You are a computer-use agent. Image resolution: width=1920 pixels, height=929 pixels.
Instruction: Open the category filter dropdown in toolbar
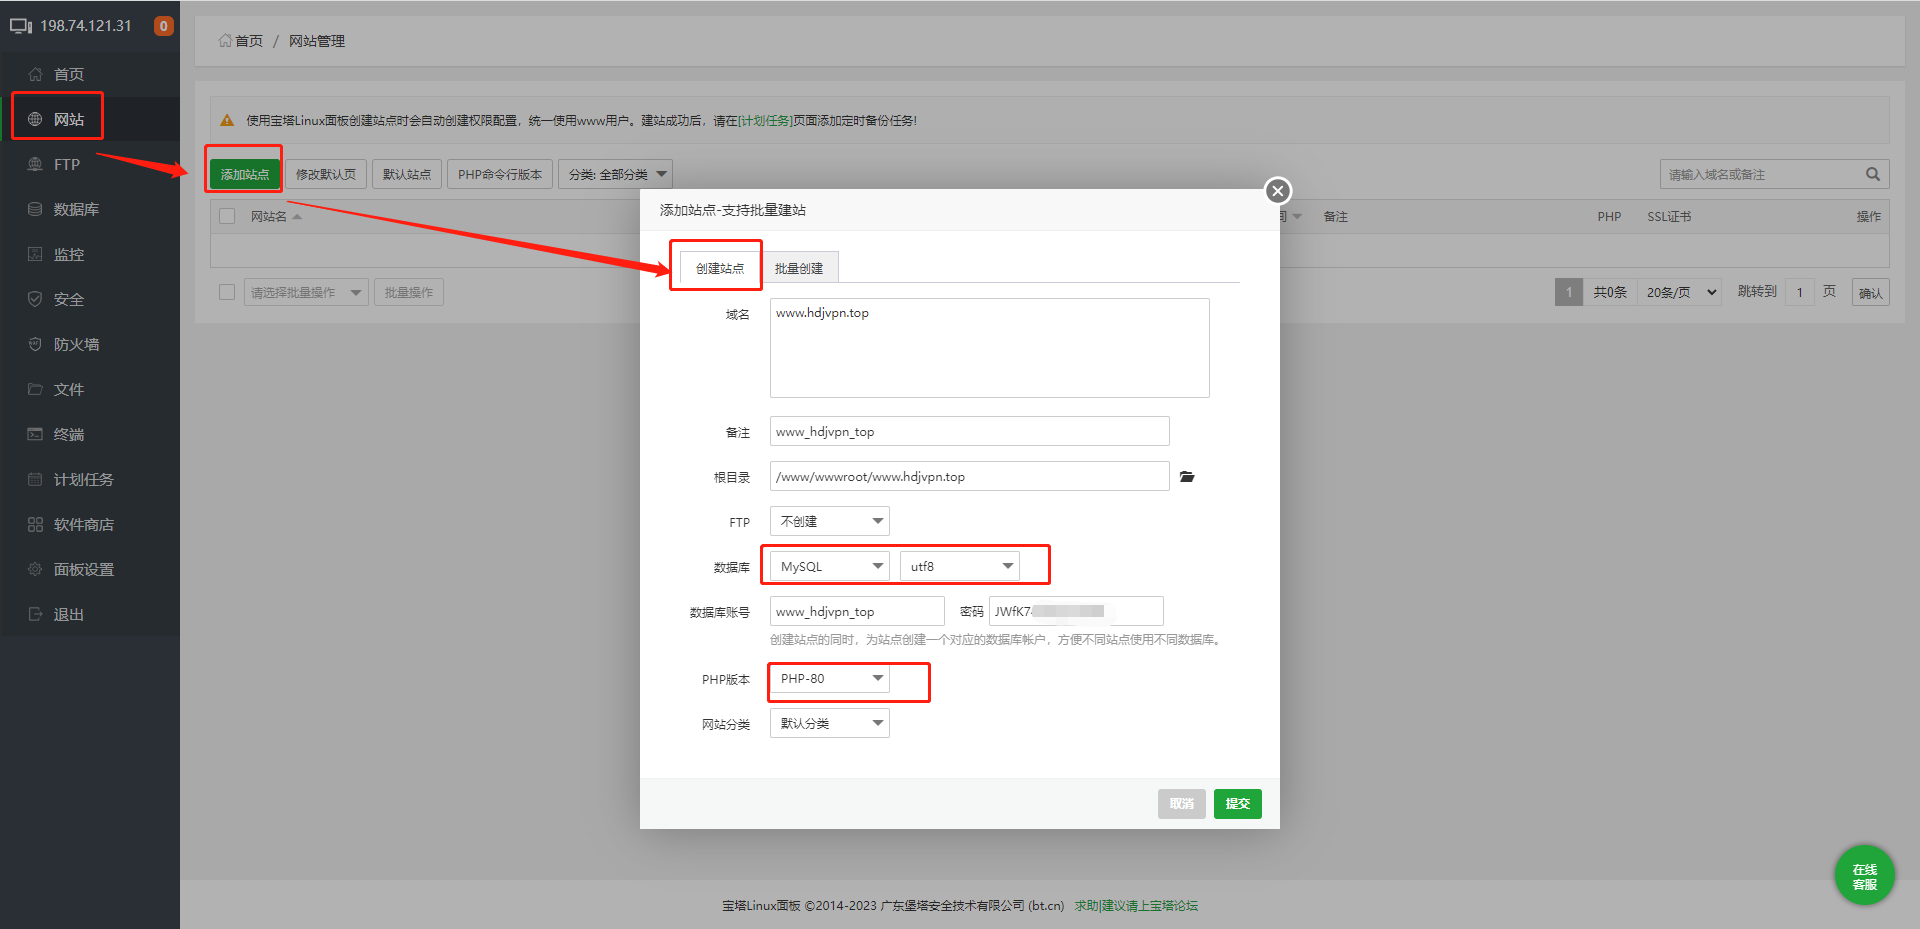[x=615, y=174]
